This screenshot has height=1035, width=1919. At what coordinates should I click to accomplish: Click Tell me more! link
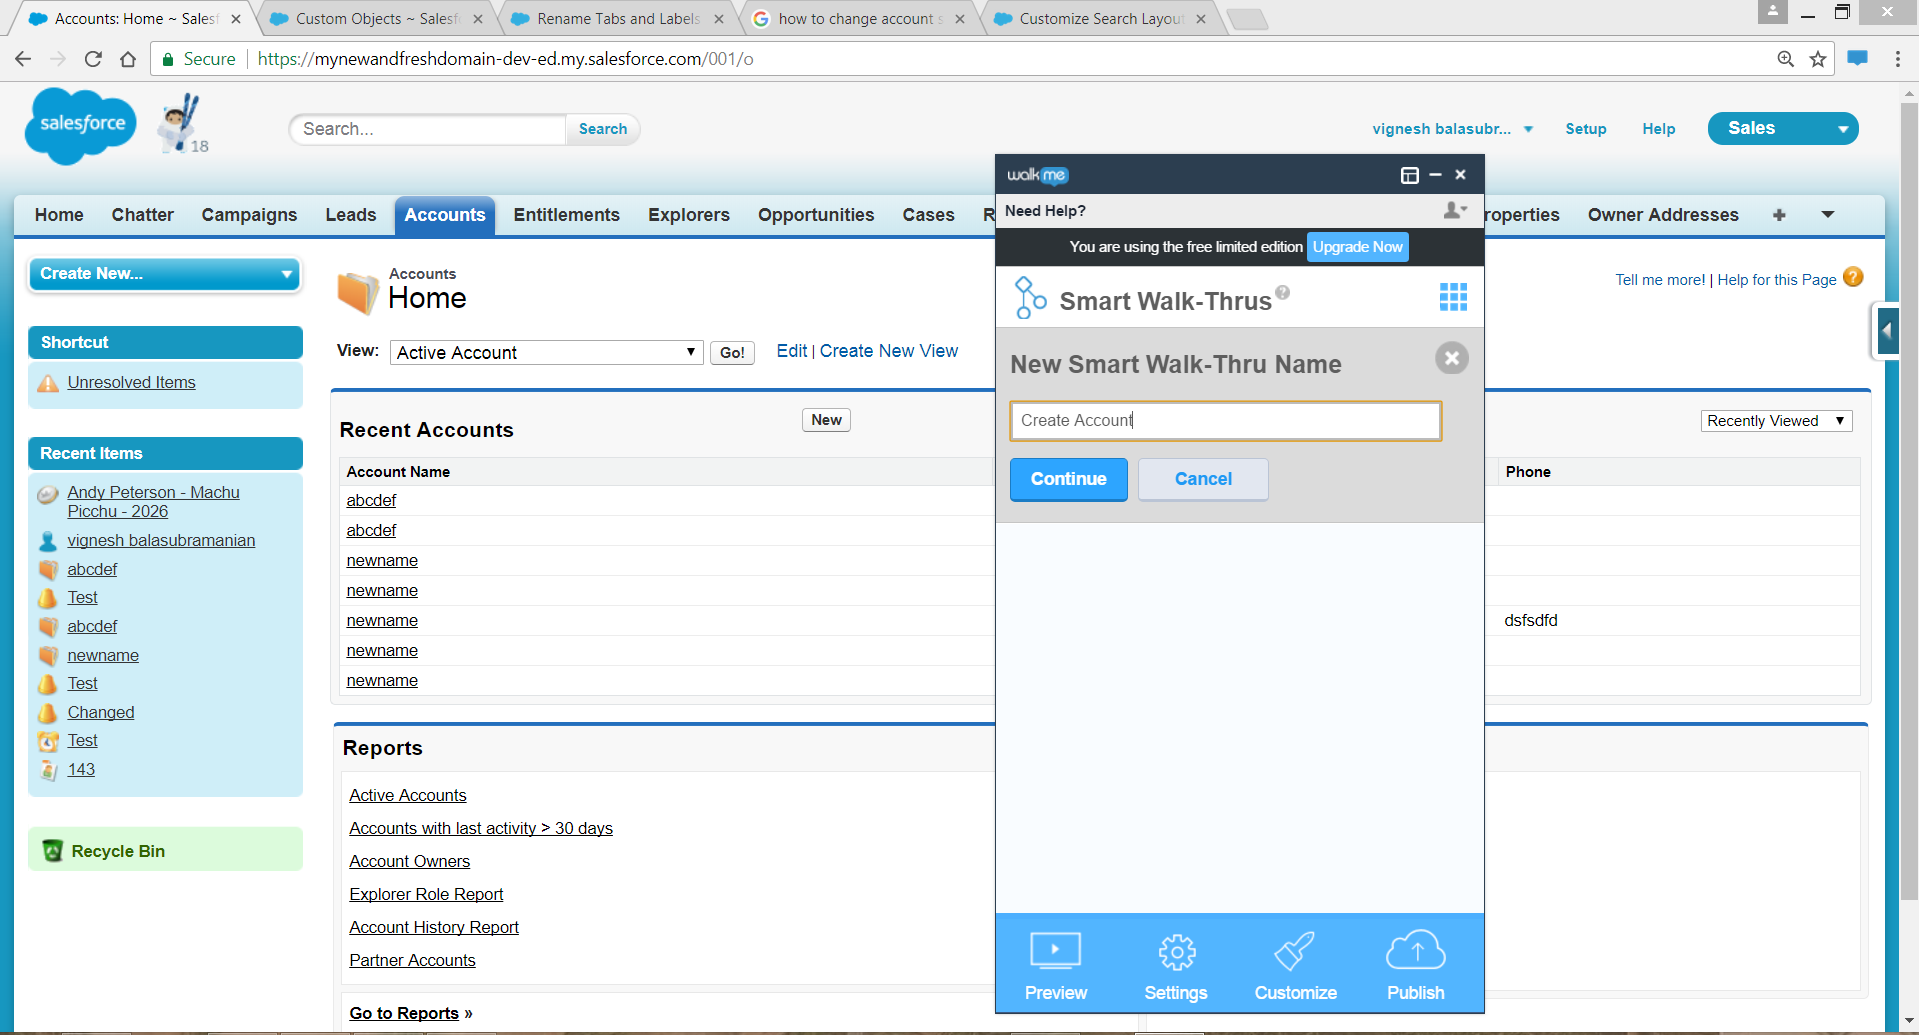pyautogui.click(x=1660, y=280)
